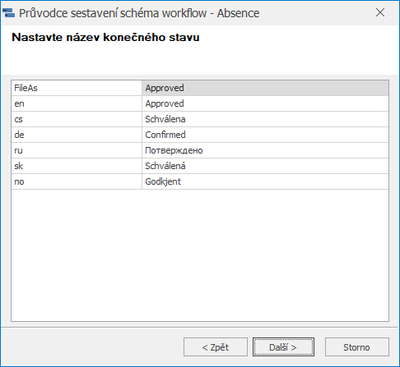Image resolution: width=400 pixels, height=367 pixels.
Task: Edit the Norwegian translation Godkjent
Action: coord(265,182)
